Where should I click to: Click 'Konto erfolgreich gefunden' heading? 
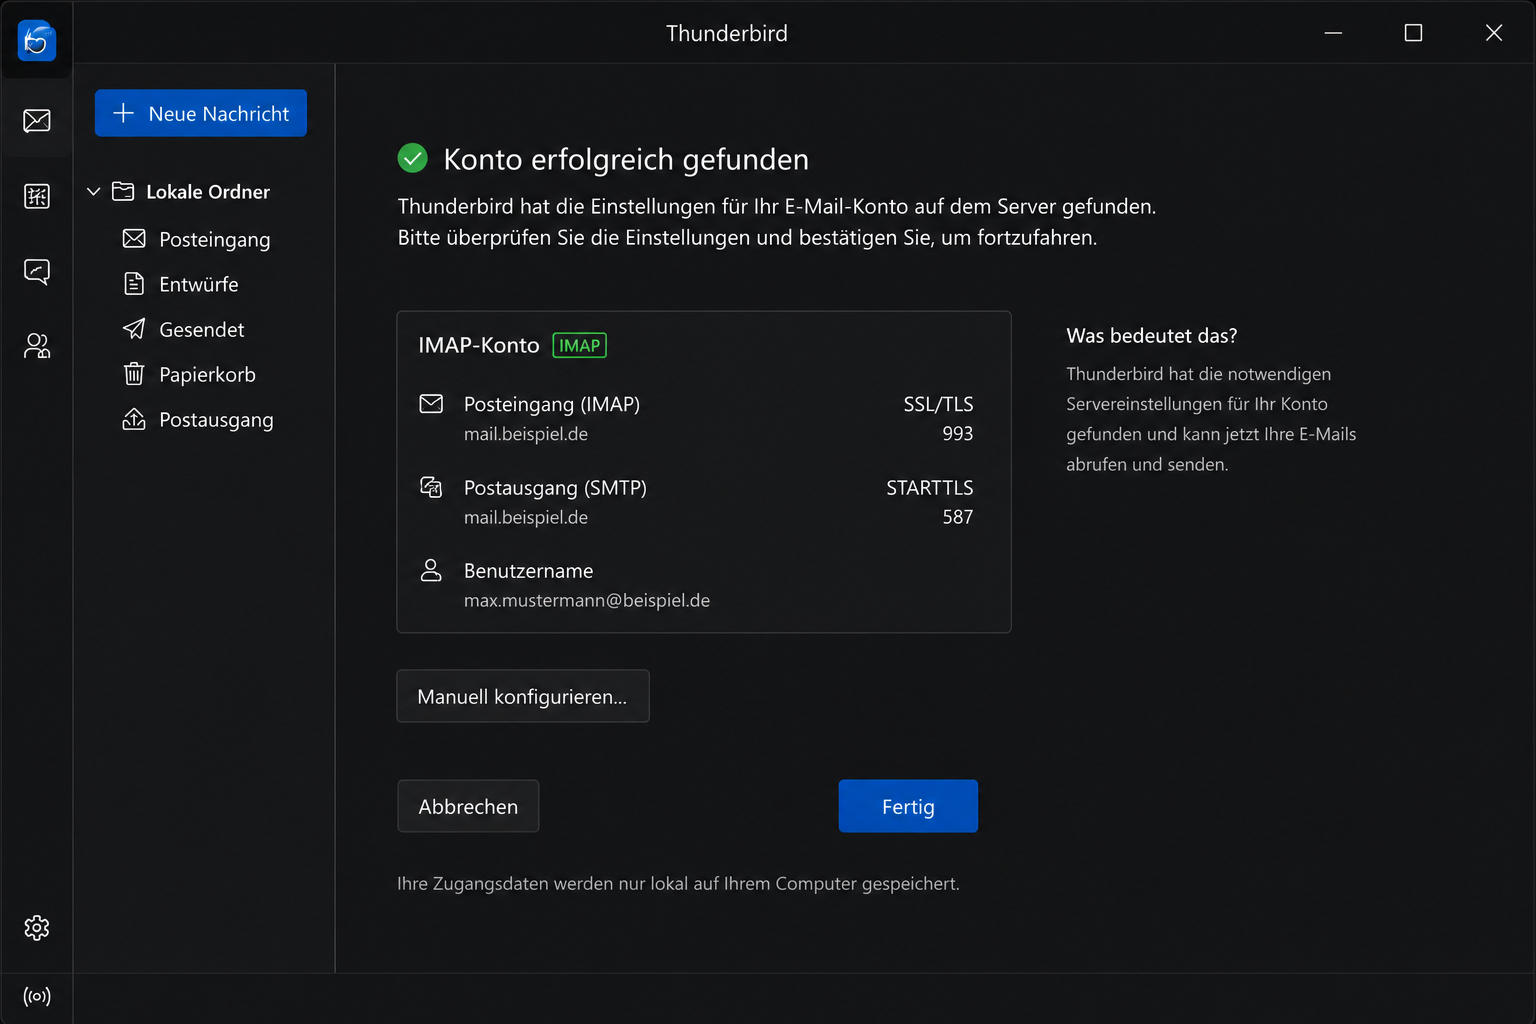(626, 160)
